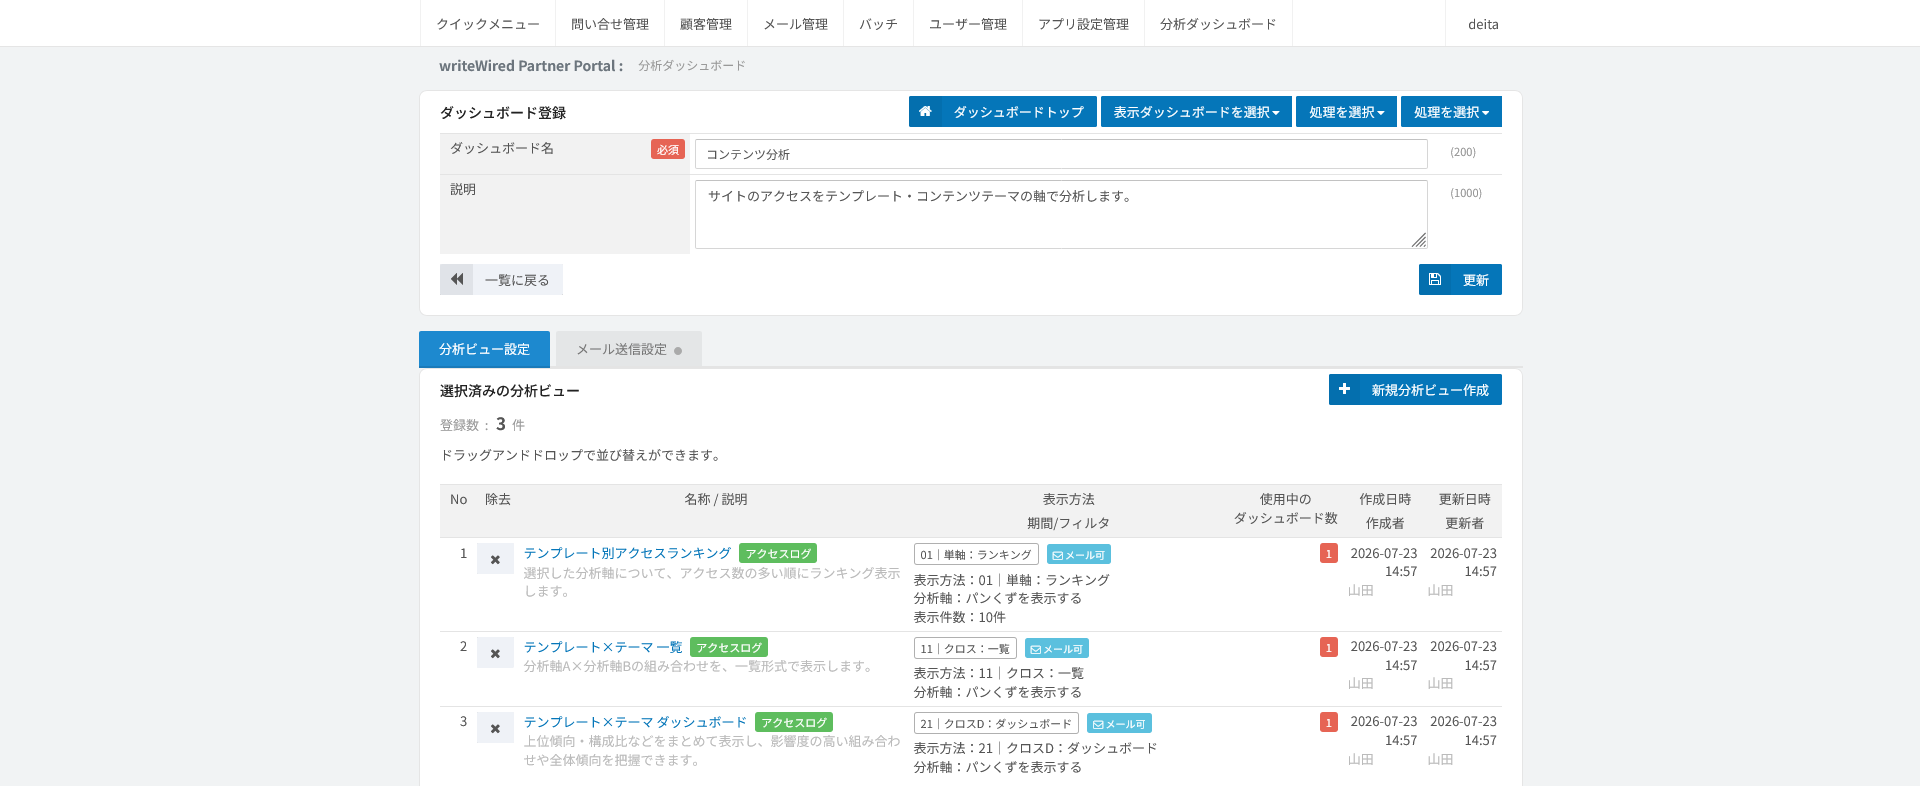Click 一覧に戻る button
Image resolution: width=1920 pixels, height=786 pixels.
tap(501, 279)
